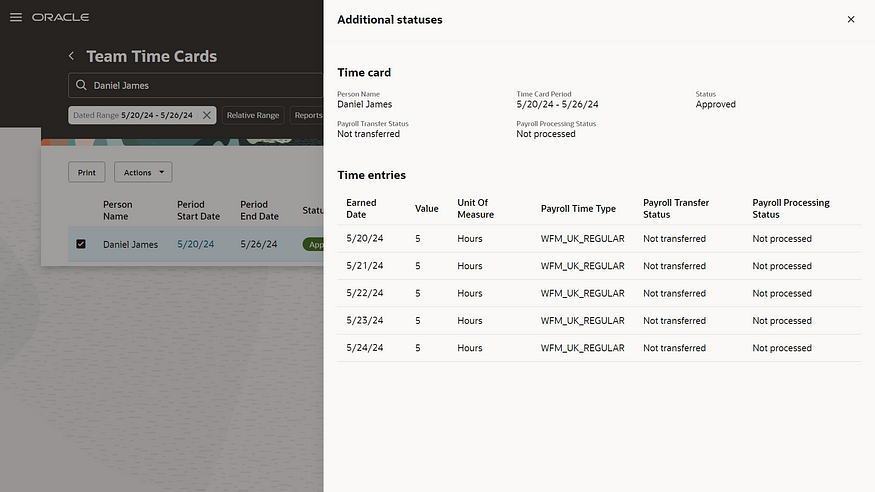Click the Payroll Processing Status column header
The image size is (875, 492).
click(x=790, y=208)
